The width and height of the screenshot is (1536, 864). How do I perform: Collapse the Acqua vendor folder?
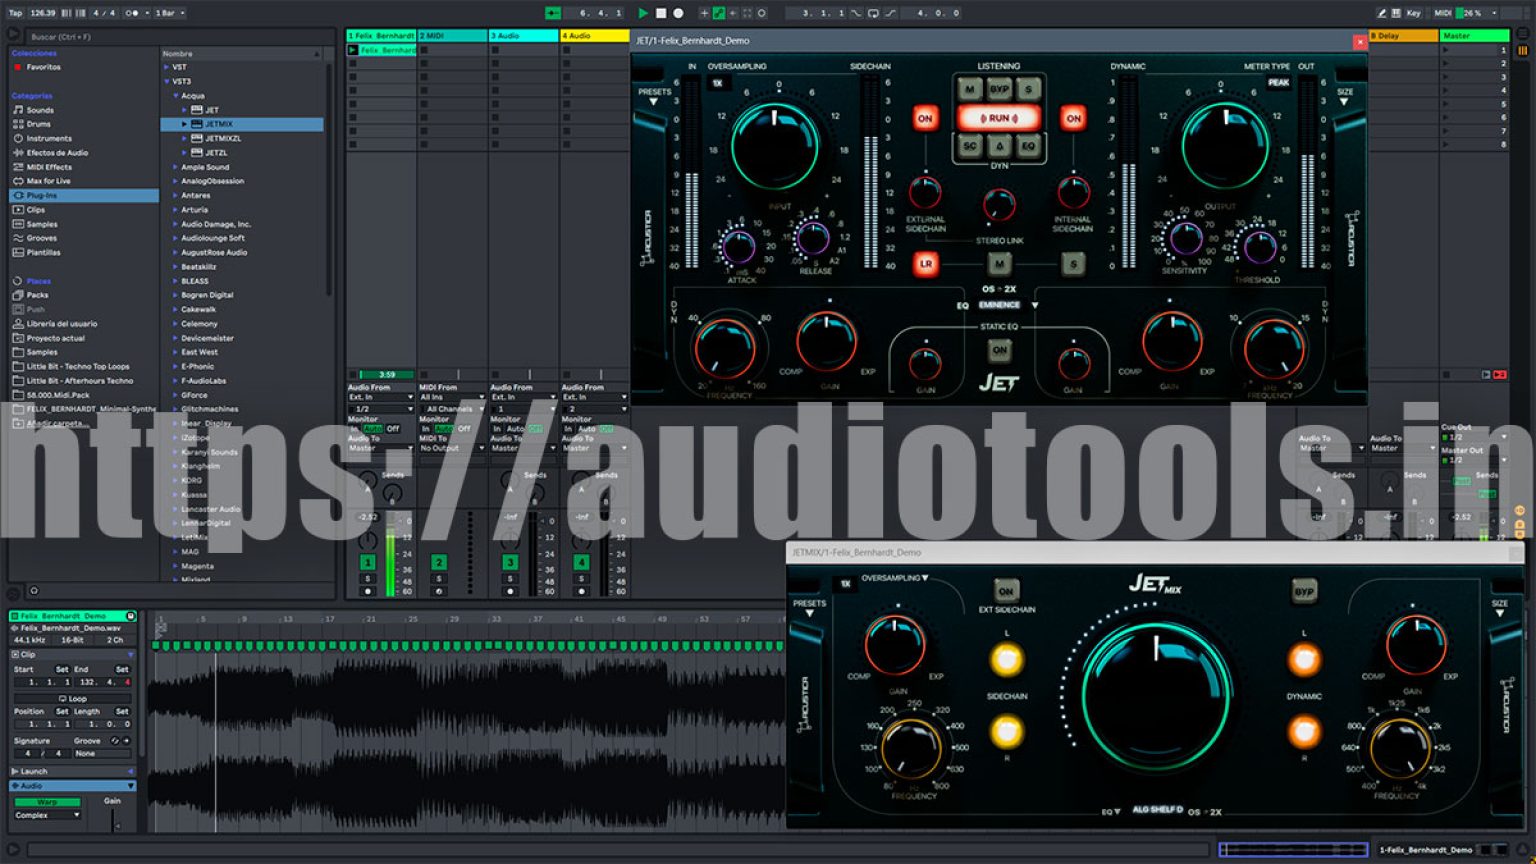(x=176, y=96)
